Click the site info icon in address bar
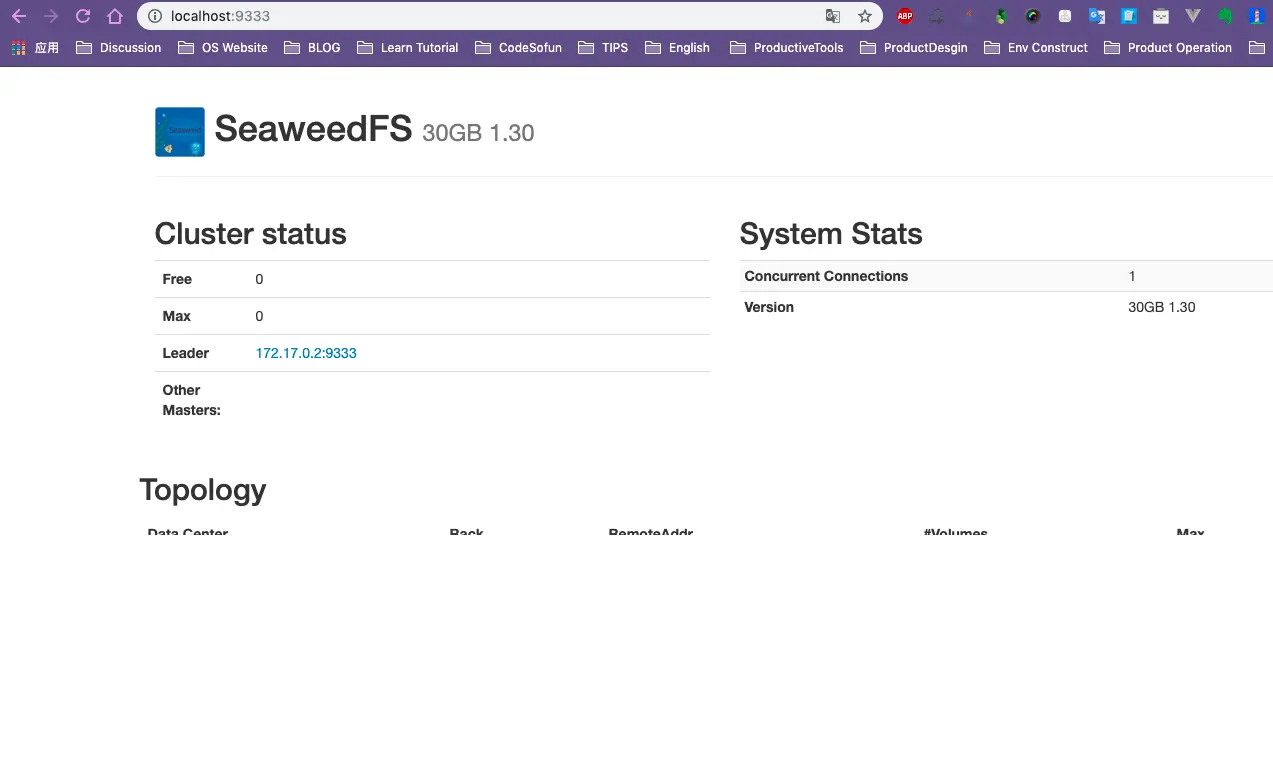The image size is (1273, 782). click(154, 16)
